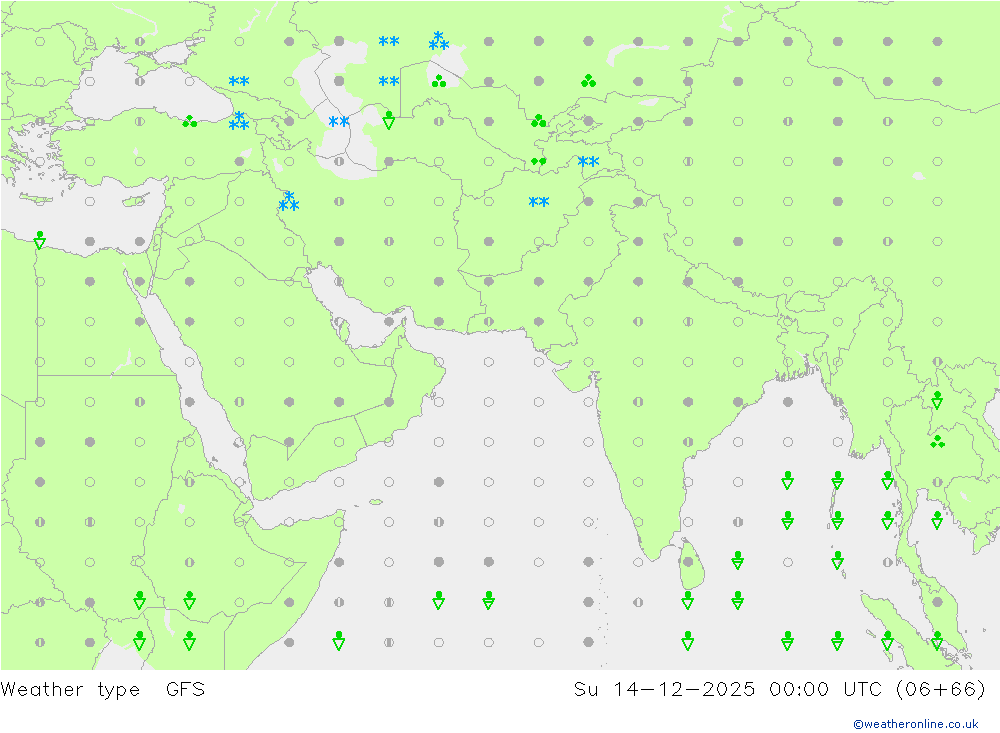1000x733 pixels.
Task: Click the snow symbol over central Afghanistan
Action: point(539,202)
